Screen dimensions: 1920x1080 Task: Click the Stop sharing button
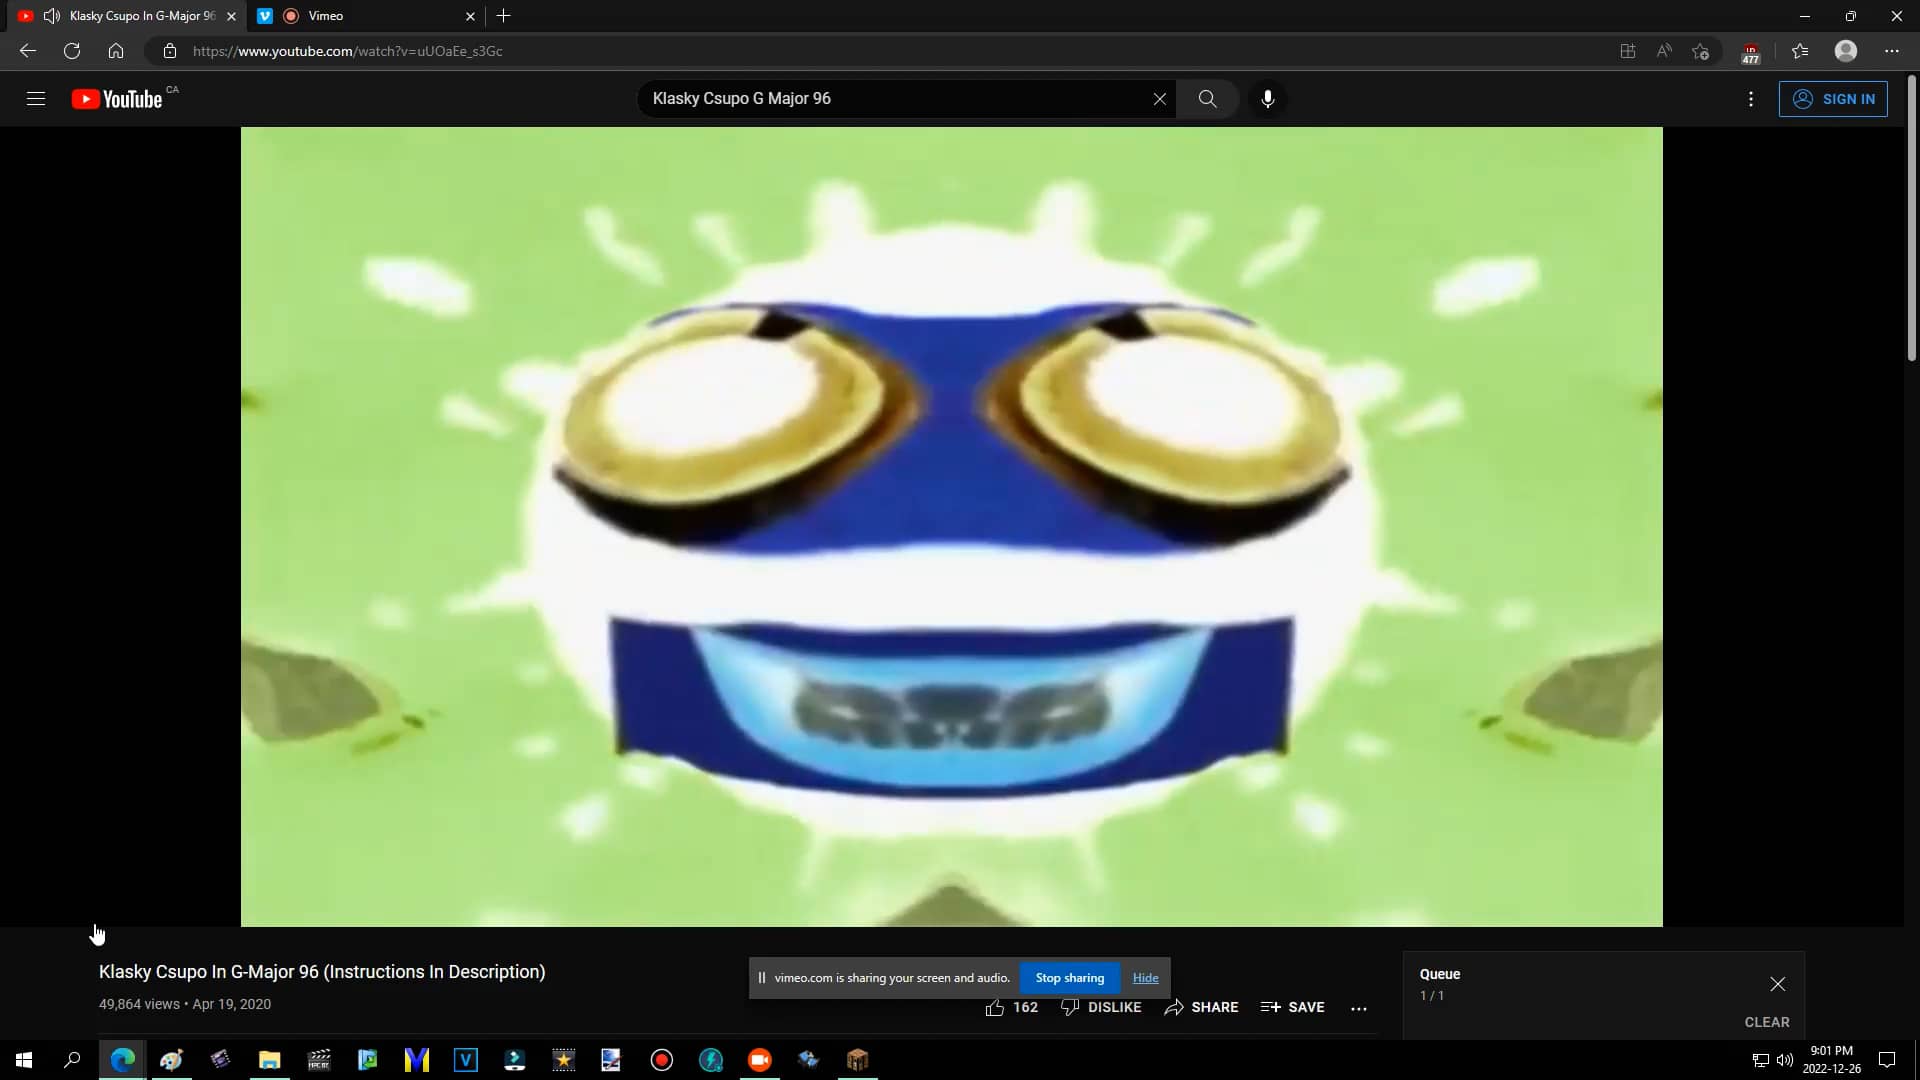pos(1070,977)
